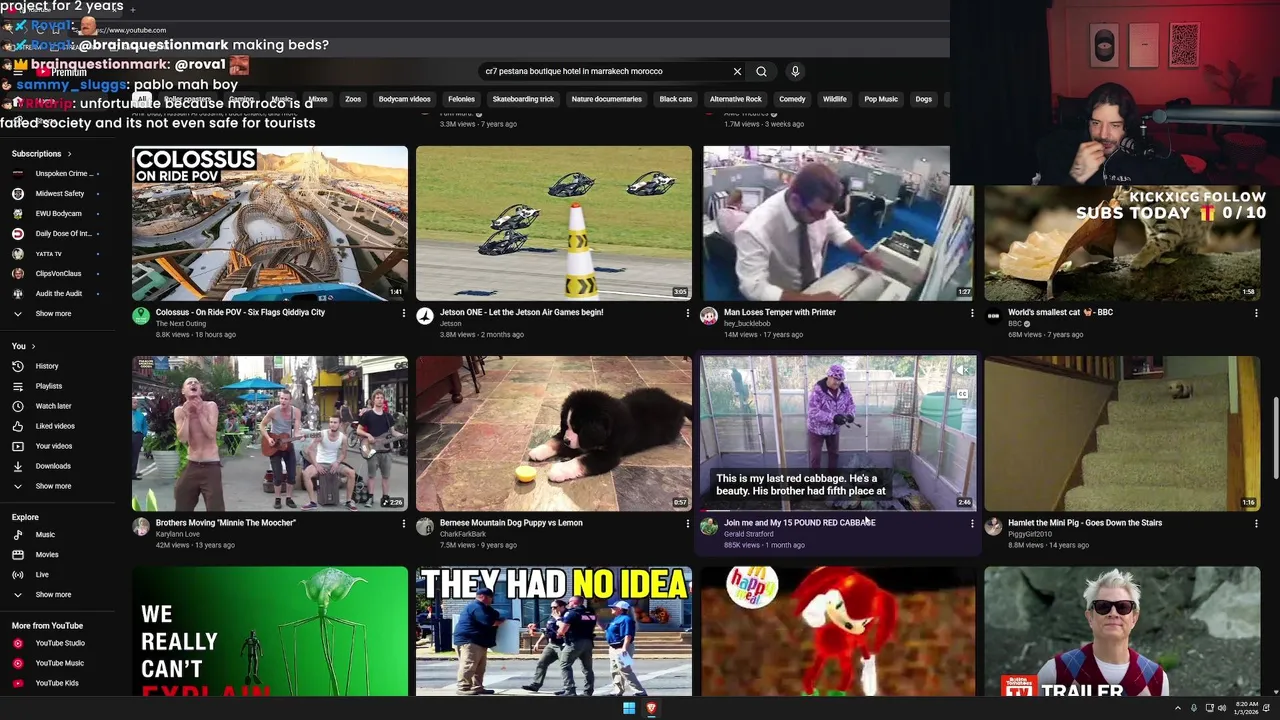The width and height of the screenshot is (1280, 720).
Task: Open Audit the Audit subscription channel
Action: tap(55, 294)
